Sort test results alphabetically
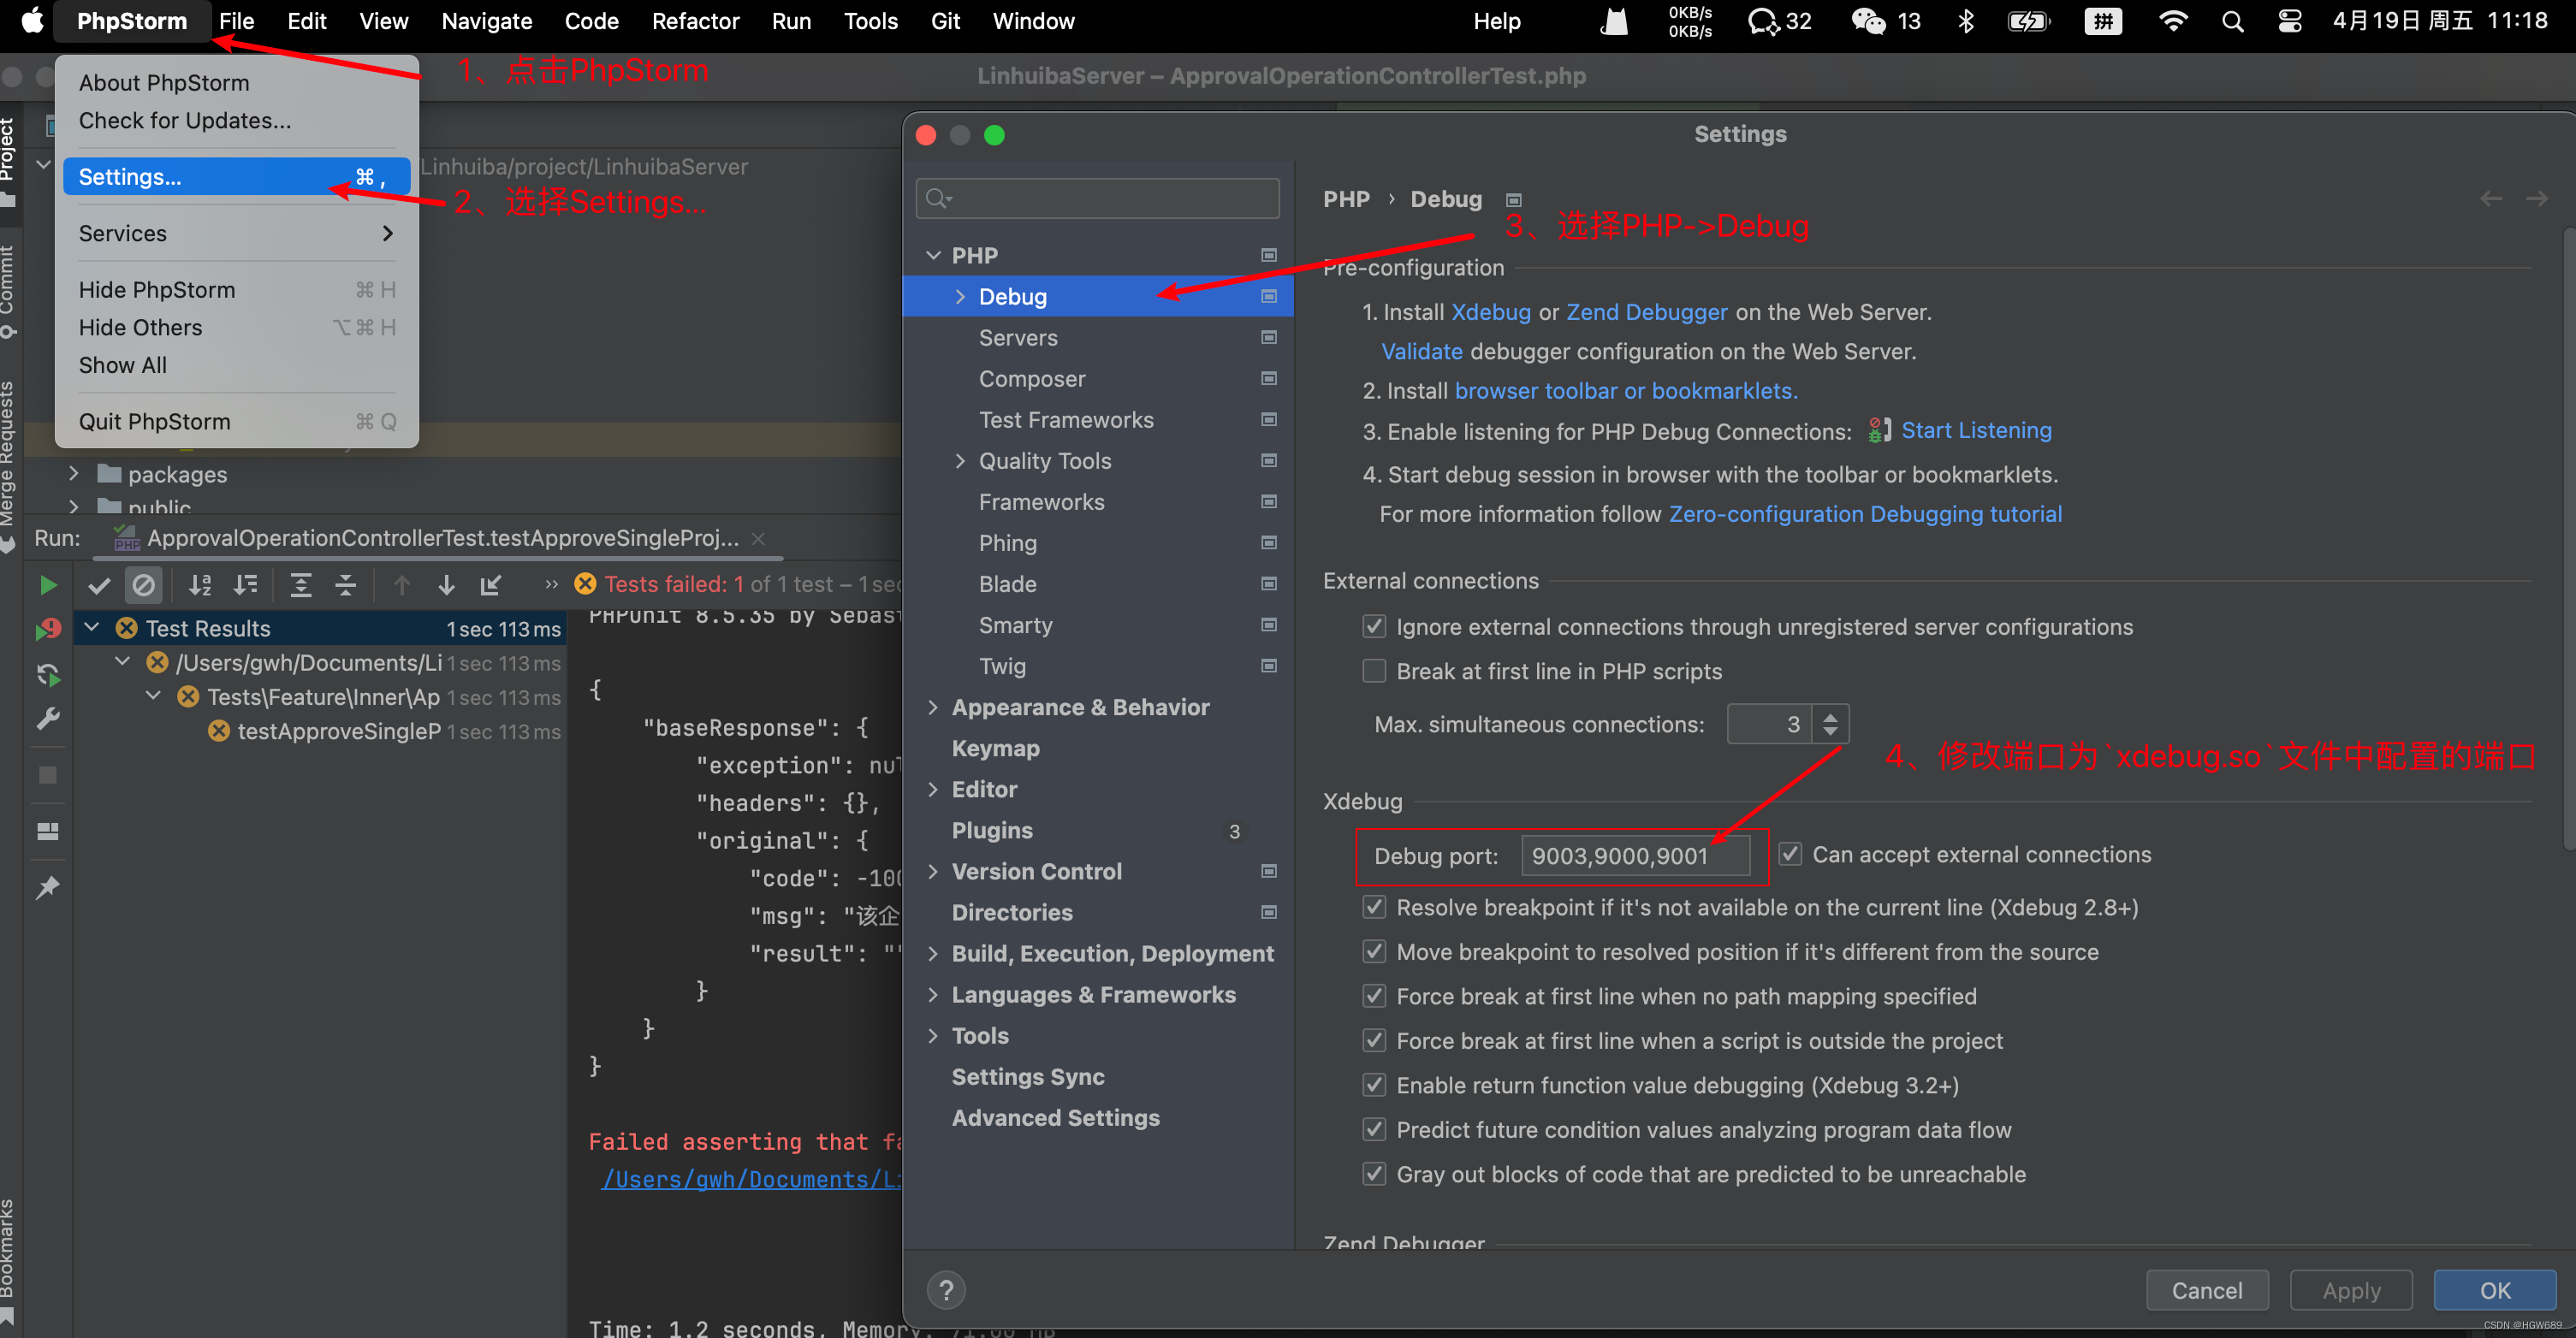This screenshot has height=1338, width=2576. [x=200, y=585]
